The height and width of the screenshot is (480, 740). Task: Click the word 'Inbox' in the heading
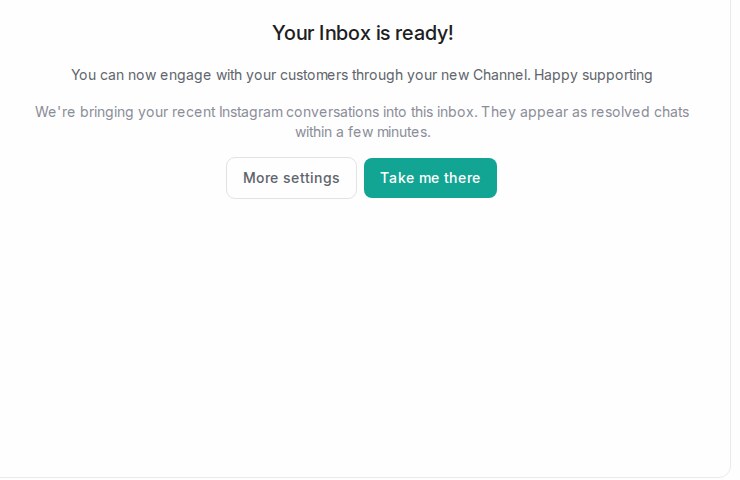pos(345,33)
